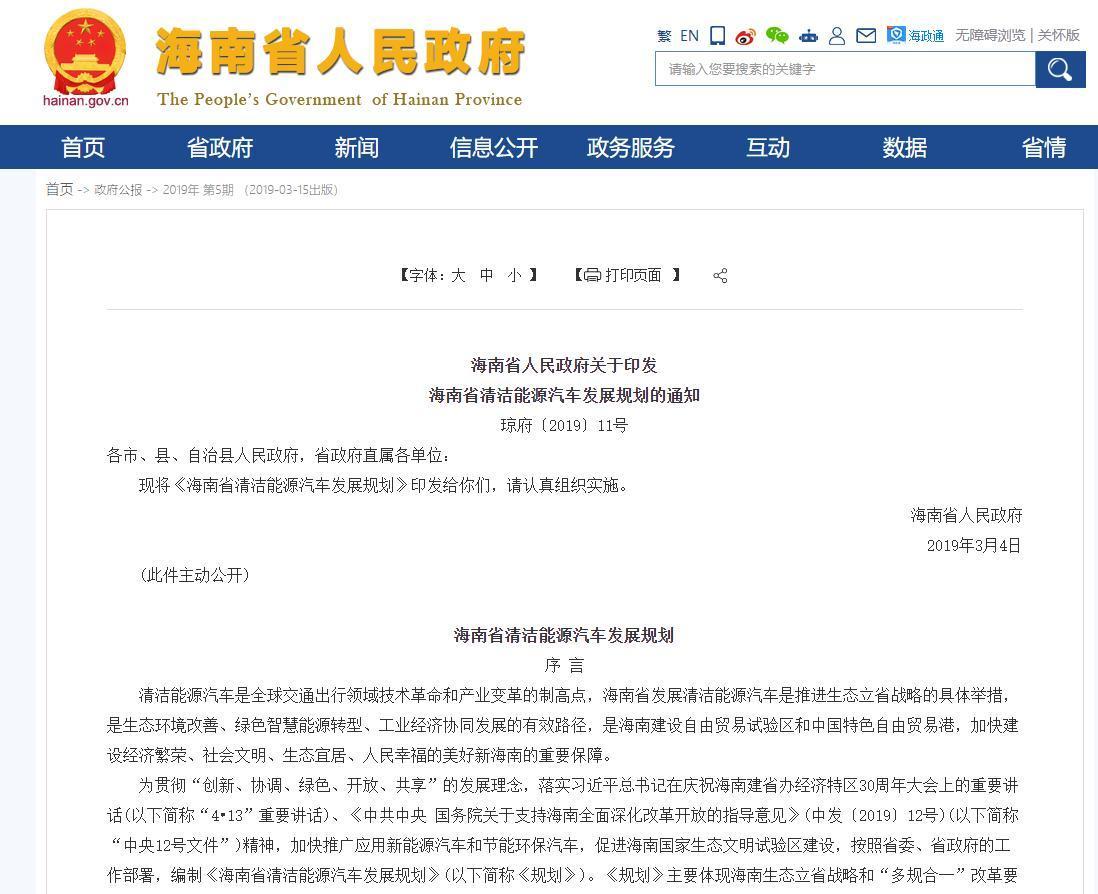
Task: Open the 海政通 service link
Action: point(915,35)
